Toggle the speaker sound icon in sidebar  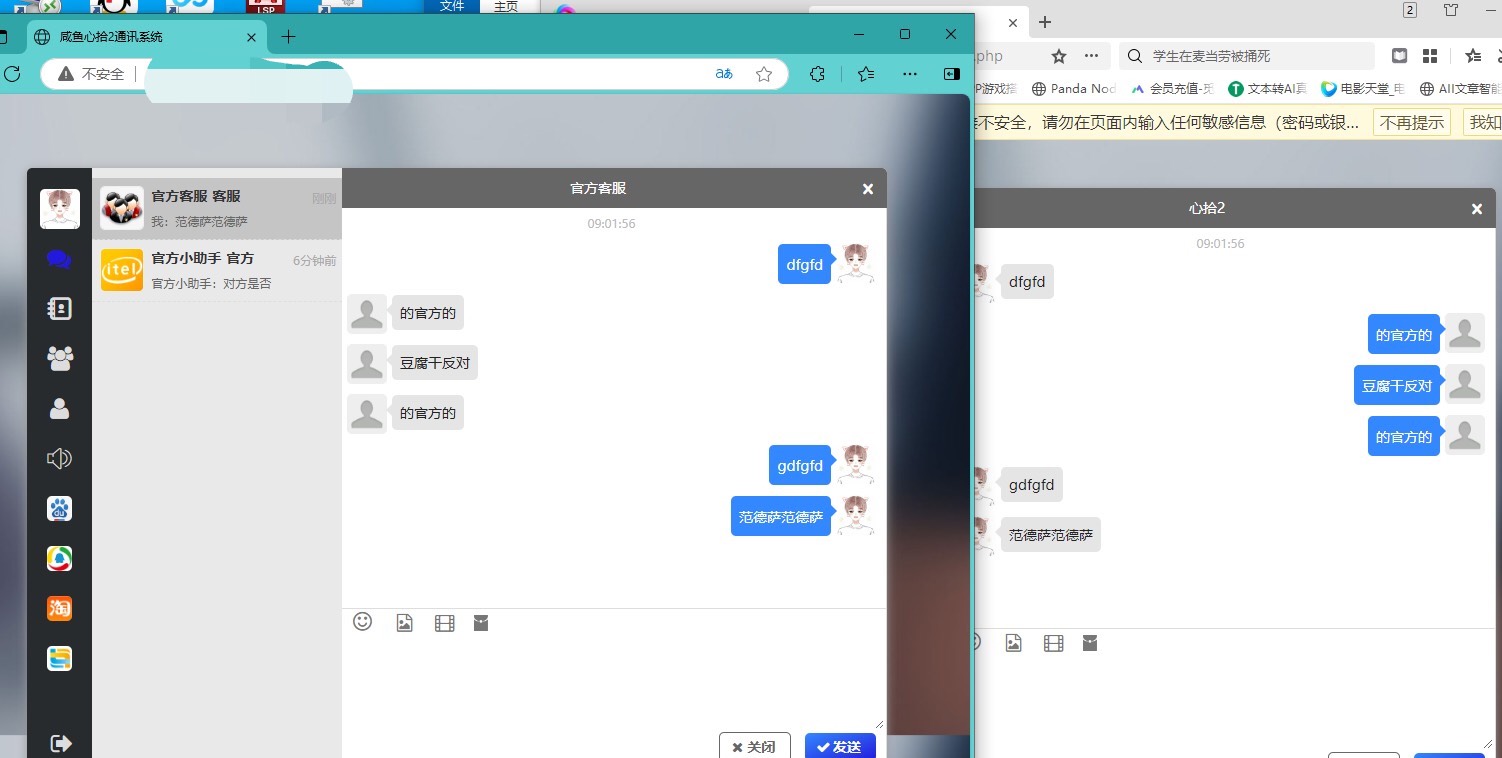[x=59, y=458]
